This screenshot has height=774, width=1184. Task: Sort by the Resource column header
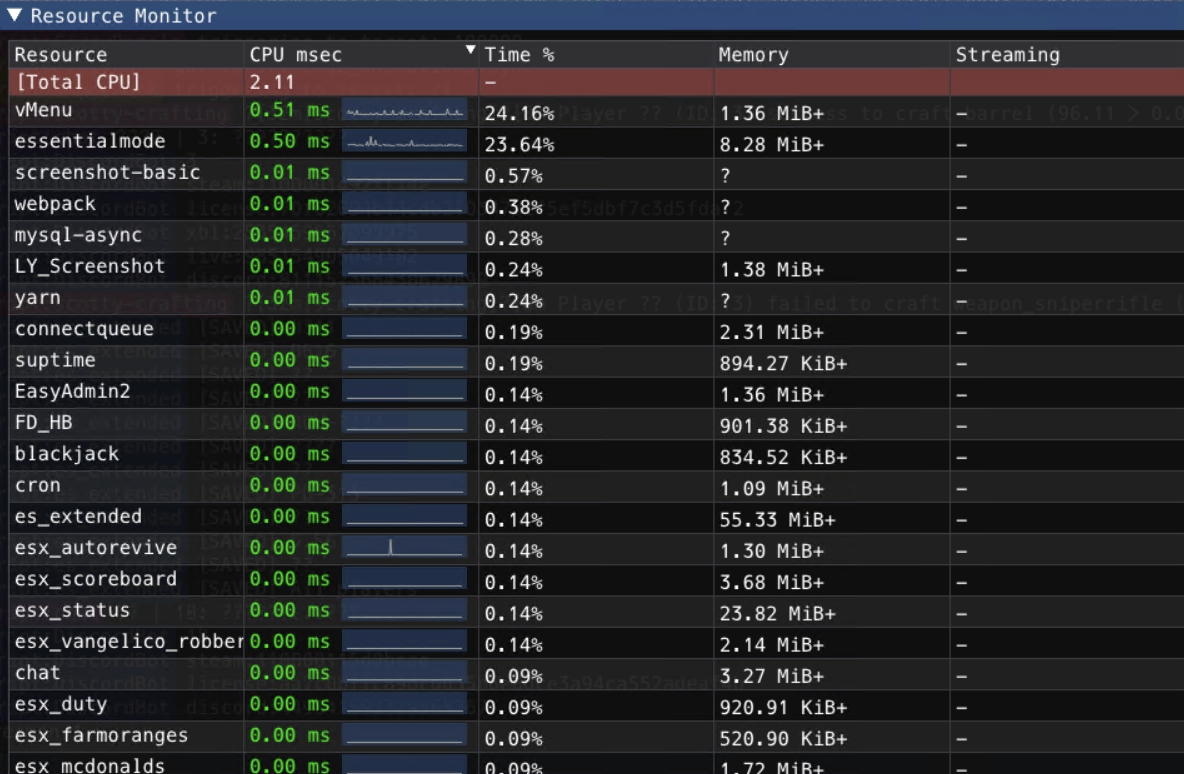coord(60,55)
